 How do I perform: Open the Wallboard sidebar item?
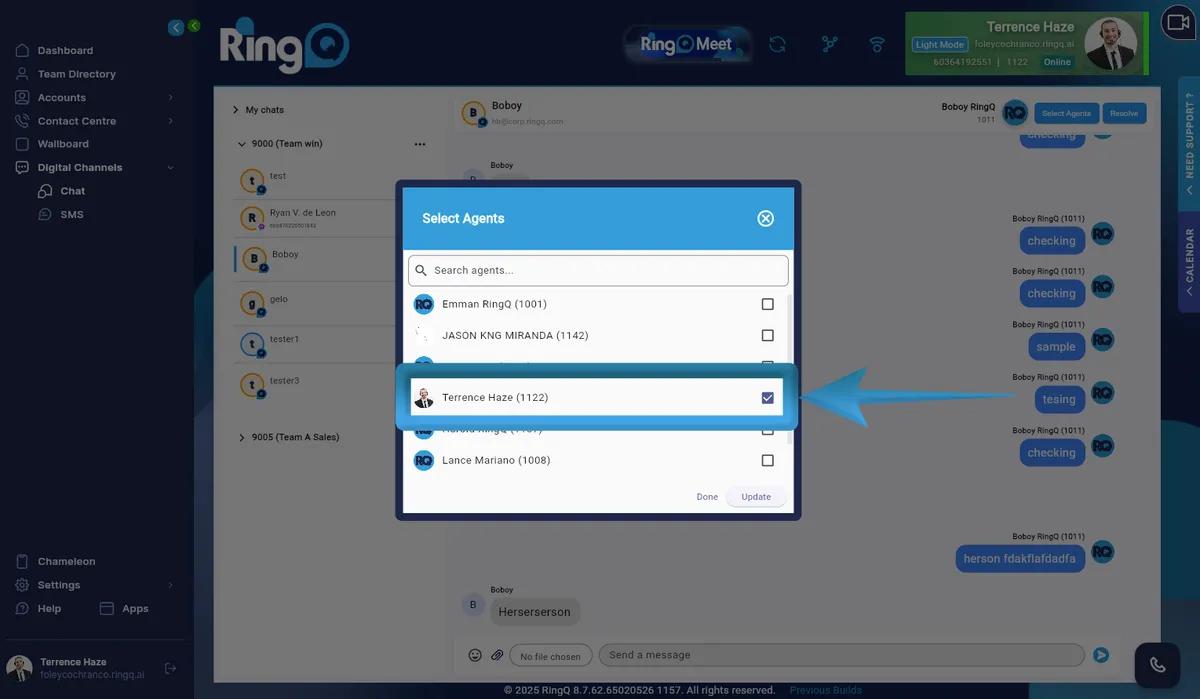coord(63,144)
